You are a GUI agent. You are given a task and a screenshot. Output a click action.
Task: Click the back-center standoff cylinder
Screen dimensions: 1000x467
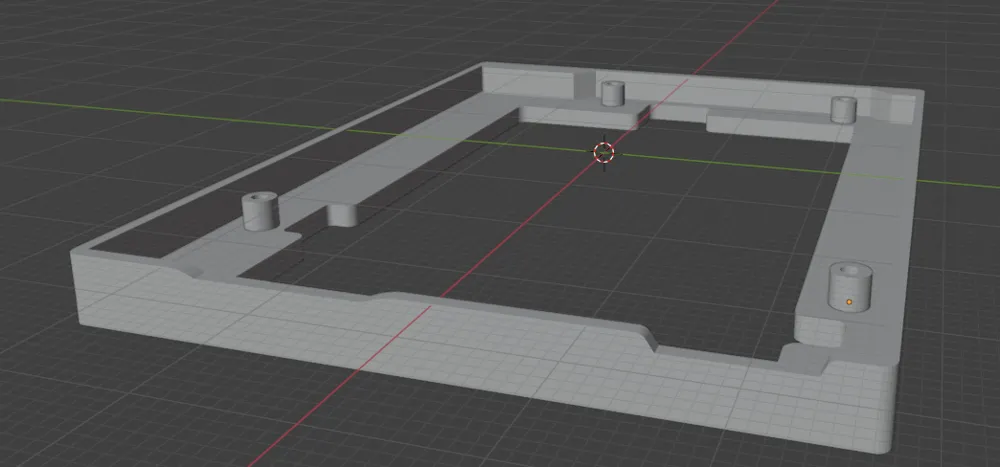(612, 93)
